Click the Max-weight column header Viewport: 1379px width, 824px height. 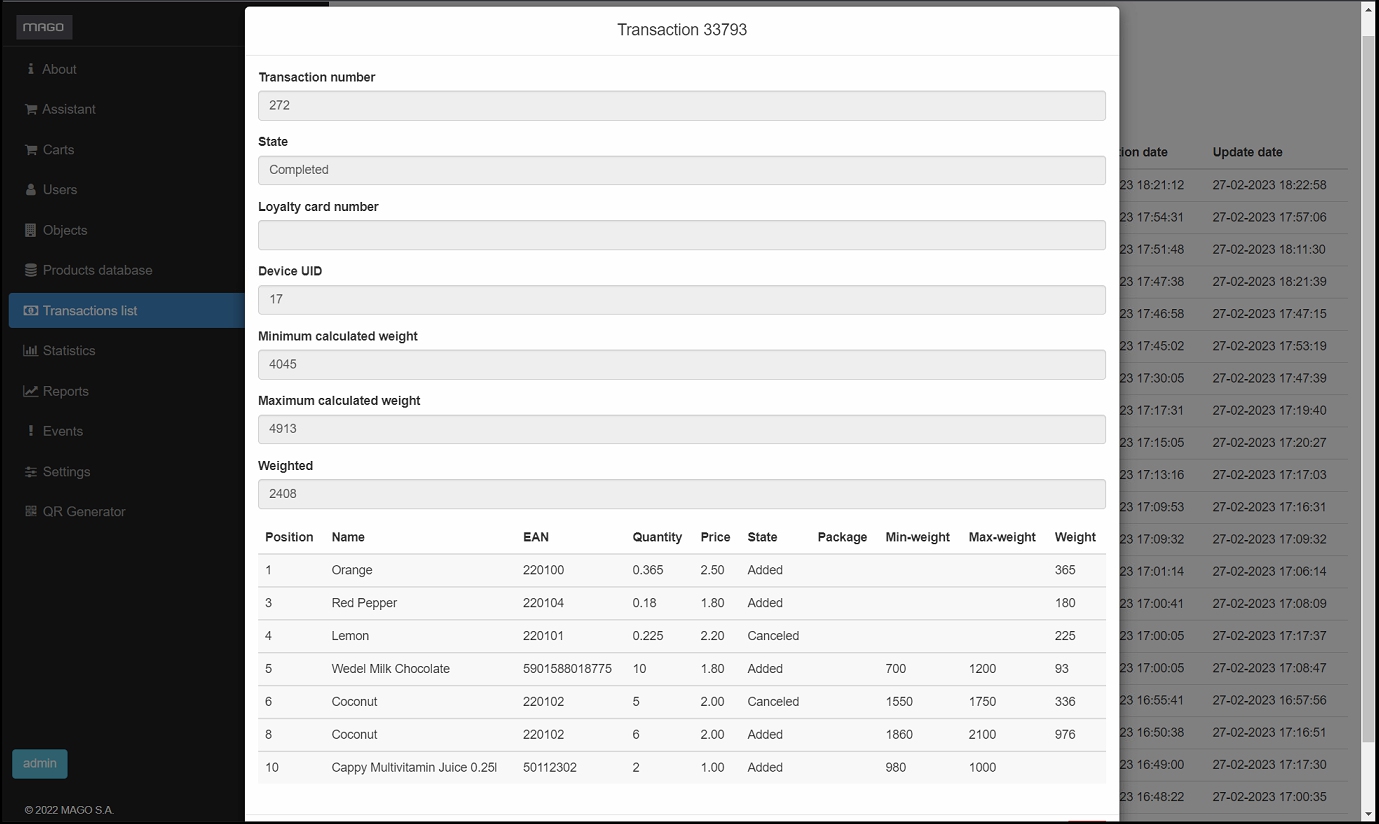1002,537
